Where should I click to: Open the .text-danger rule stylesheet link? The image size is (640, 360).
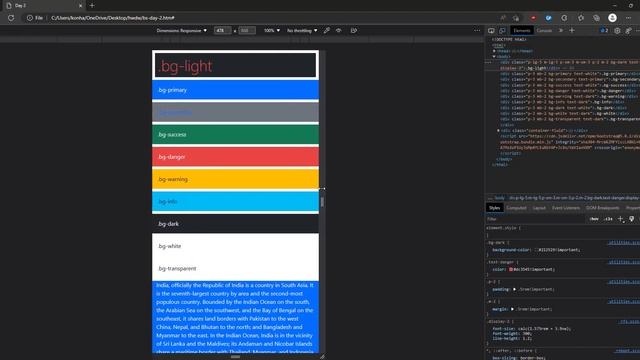(624, 262)
